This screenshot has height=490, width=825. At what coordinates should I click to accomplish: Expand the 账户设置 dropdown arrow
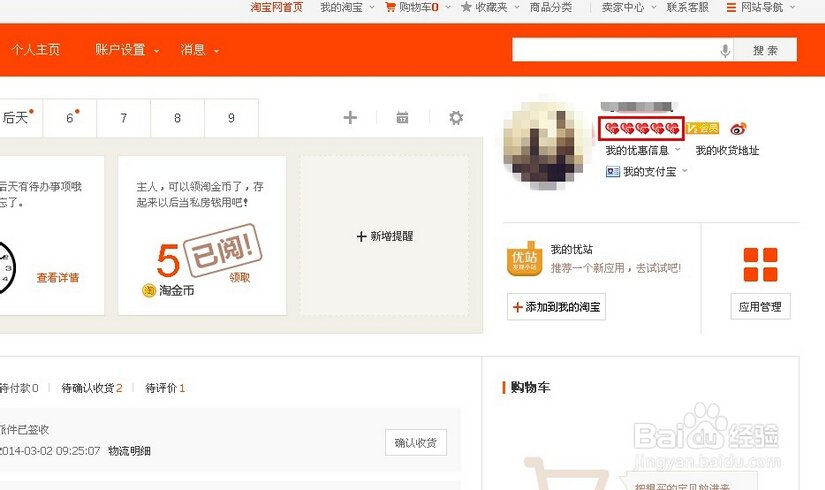pos(156,51)
